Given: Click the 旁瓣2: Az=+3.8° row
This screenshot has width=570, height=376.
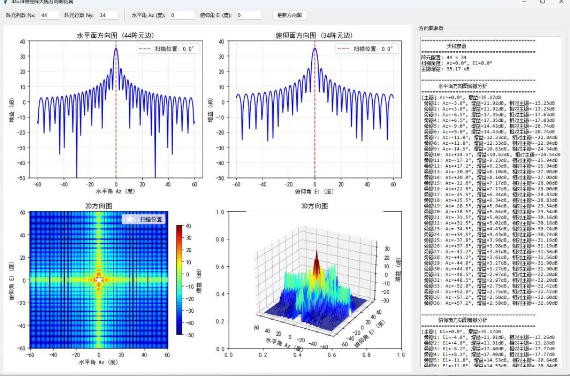Looking at the screenshot, I should [489, 109].
